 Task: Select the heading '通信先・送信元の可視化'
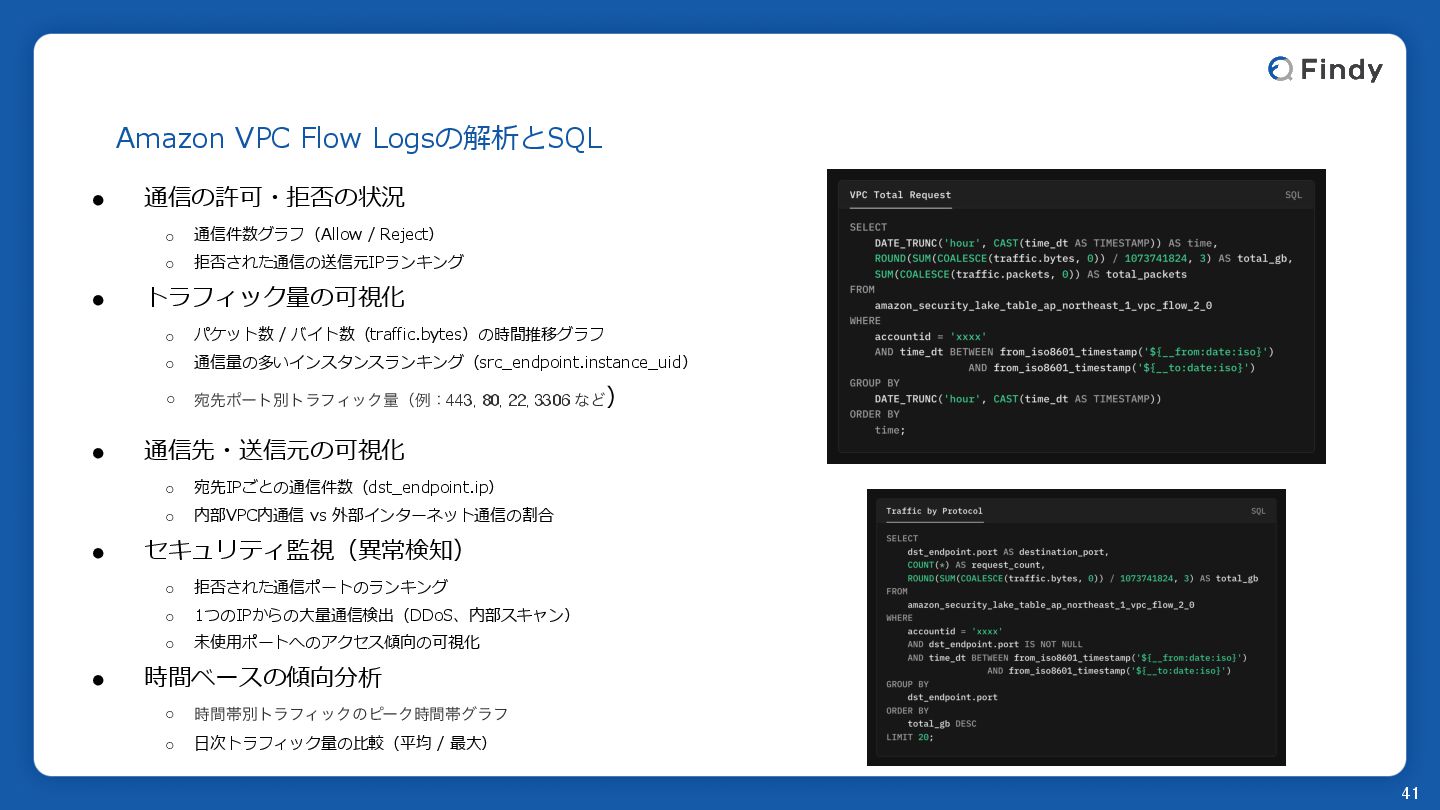tap(274, 450)
